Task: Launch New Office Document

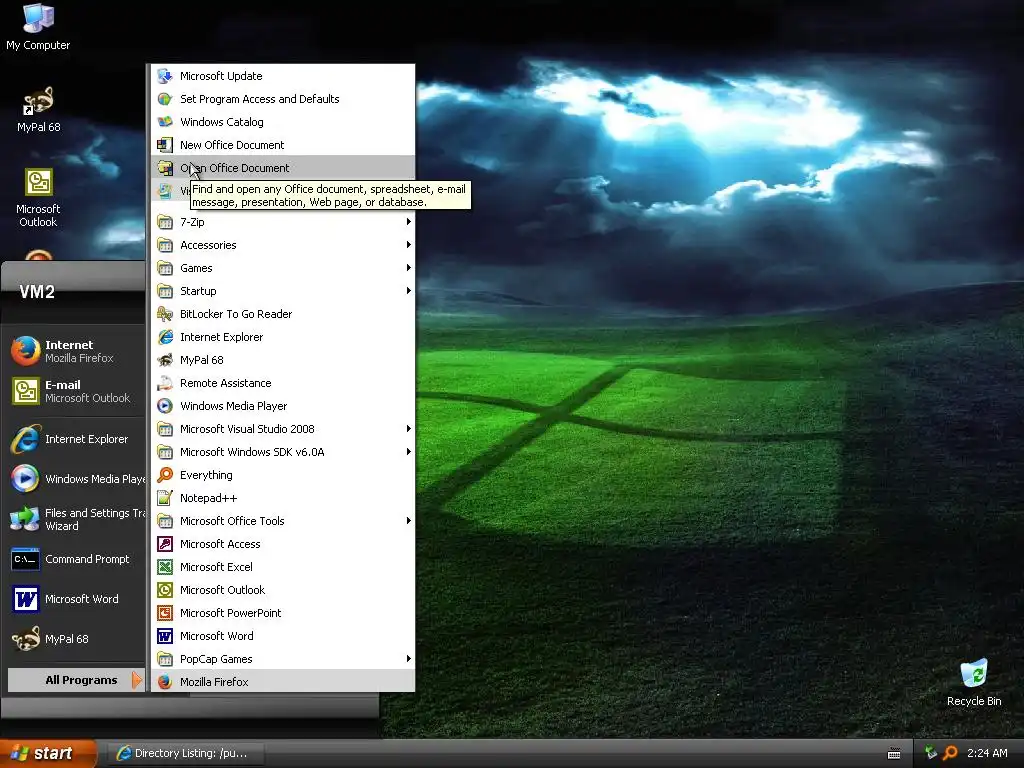Action: (283, 145)
